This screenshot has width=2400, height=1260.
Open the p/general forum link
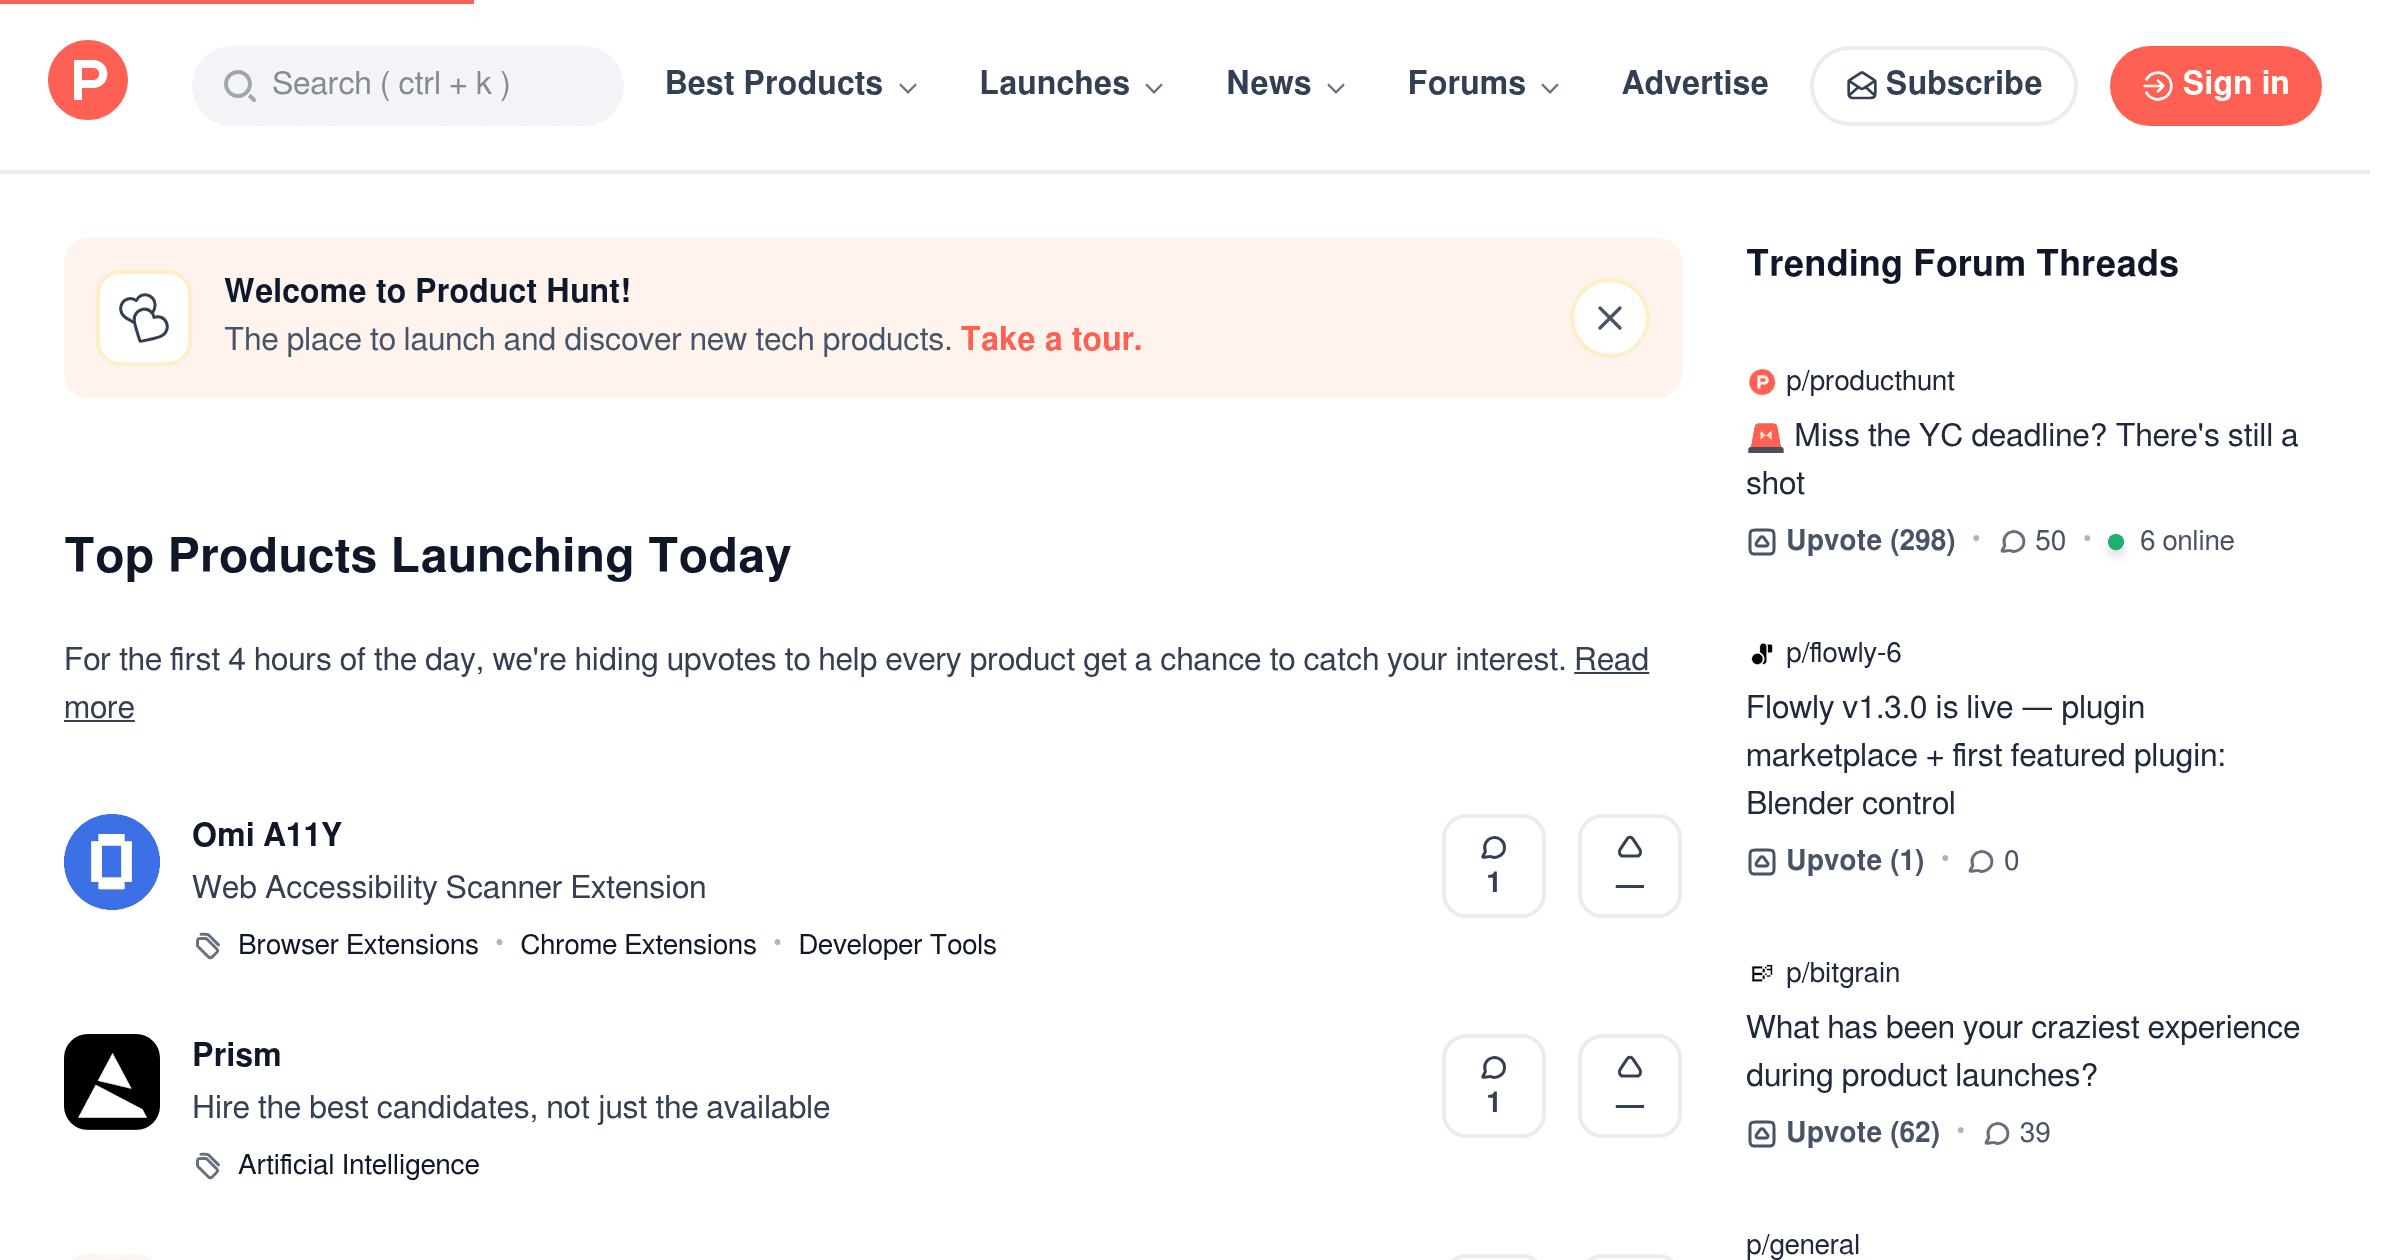tap(1802, 1245)
